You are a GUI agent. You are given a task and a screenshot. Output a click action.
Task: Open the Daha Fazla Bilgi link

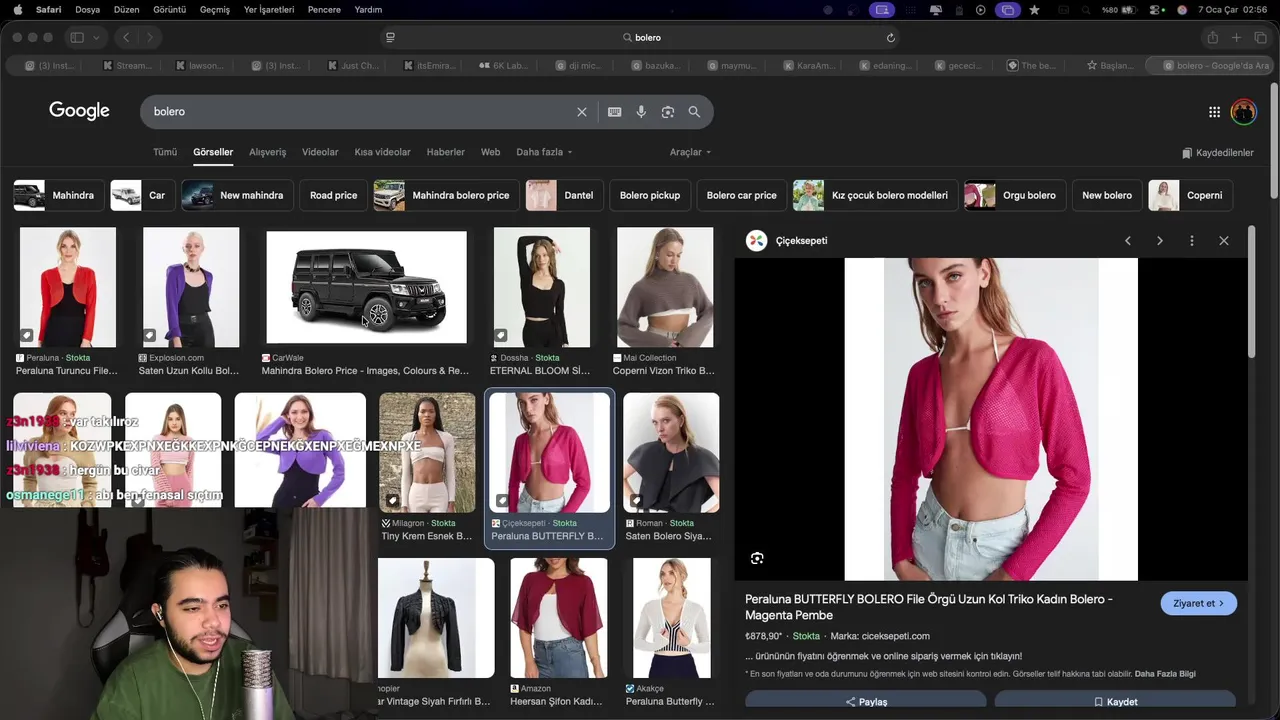click(1165, 674)
